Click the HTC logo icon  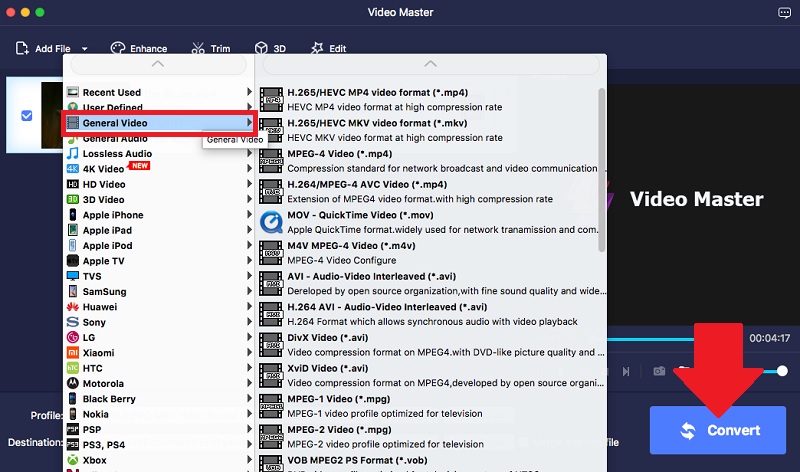click(x=73, y=368)
